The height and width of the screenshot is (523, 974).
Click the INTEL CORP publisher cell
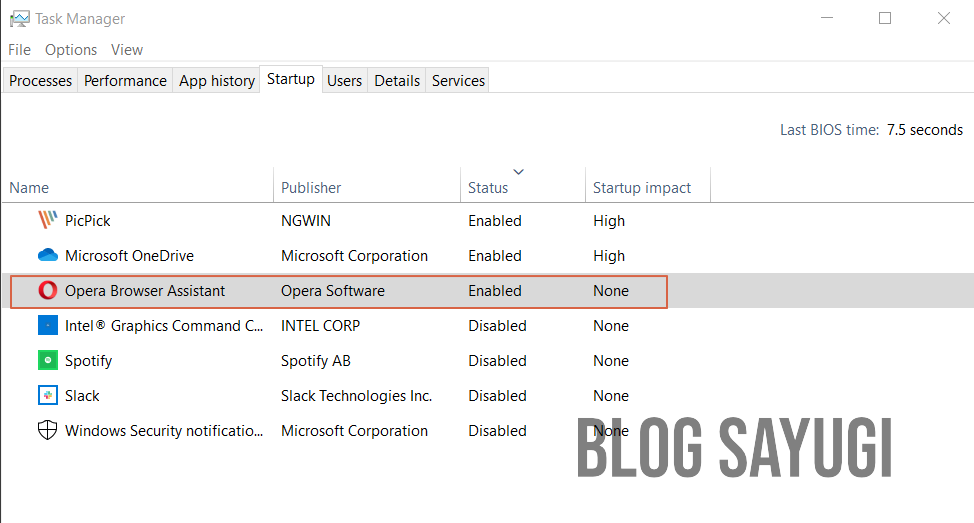tap(321, 325)
